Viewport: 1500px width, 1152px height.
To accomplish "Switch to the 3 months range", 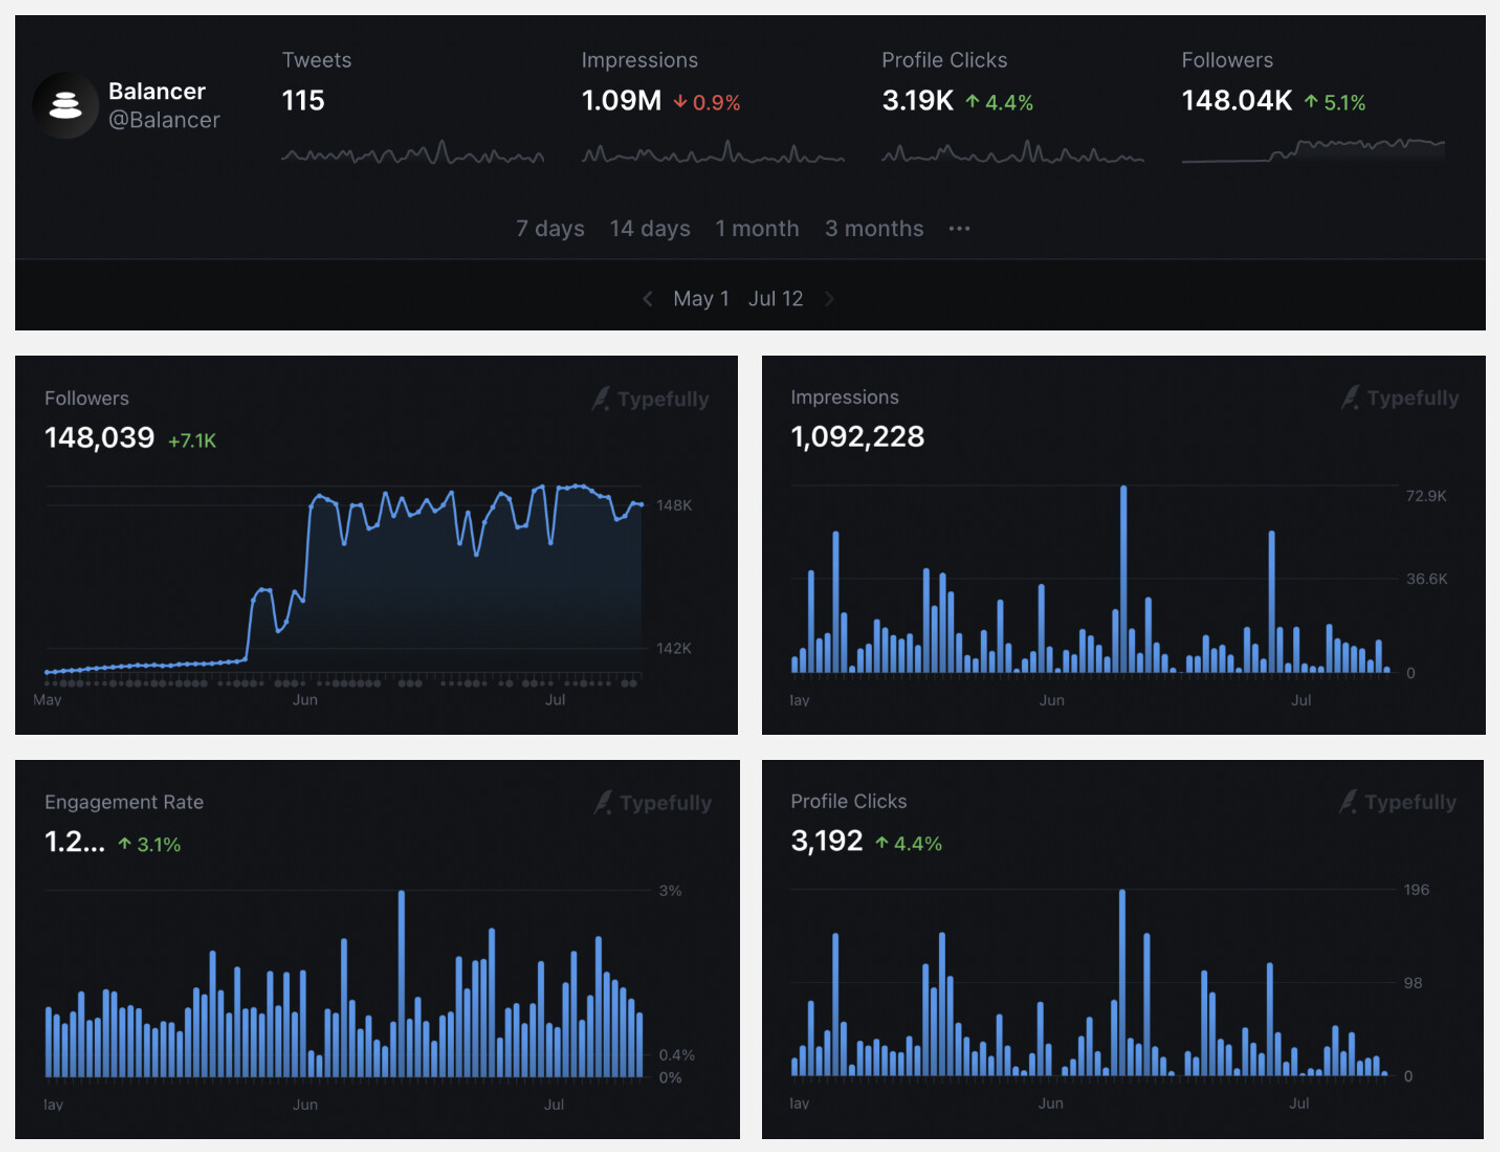I will (x=874, y=229).
